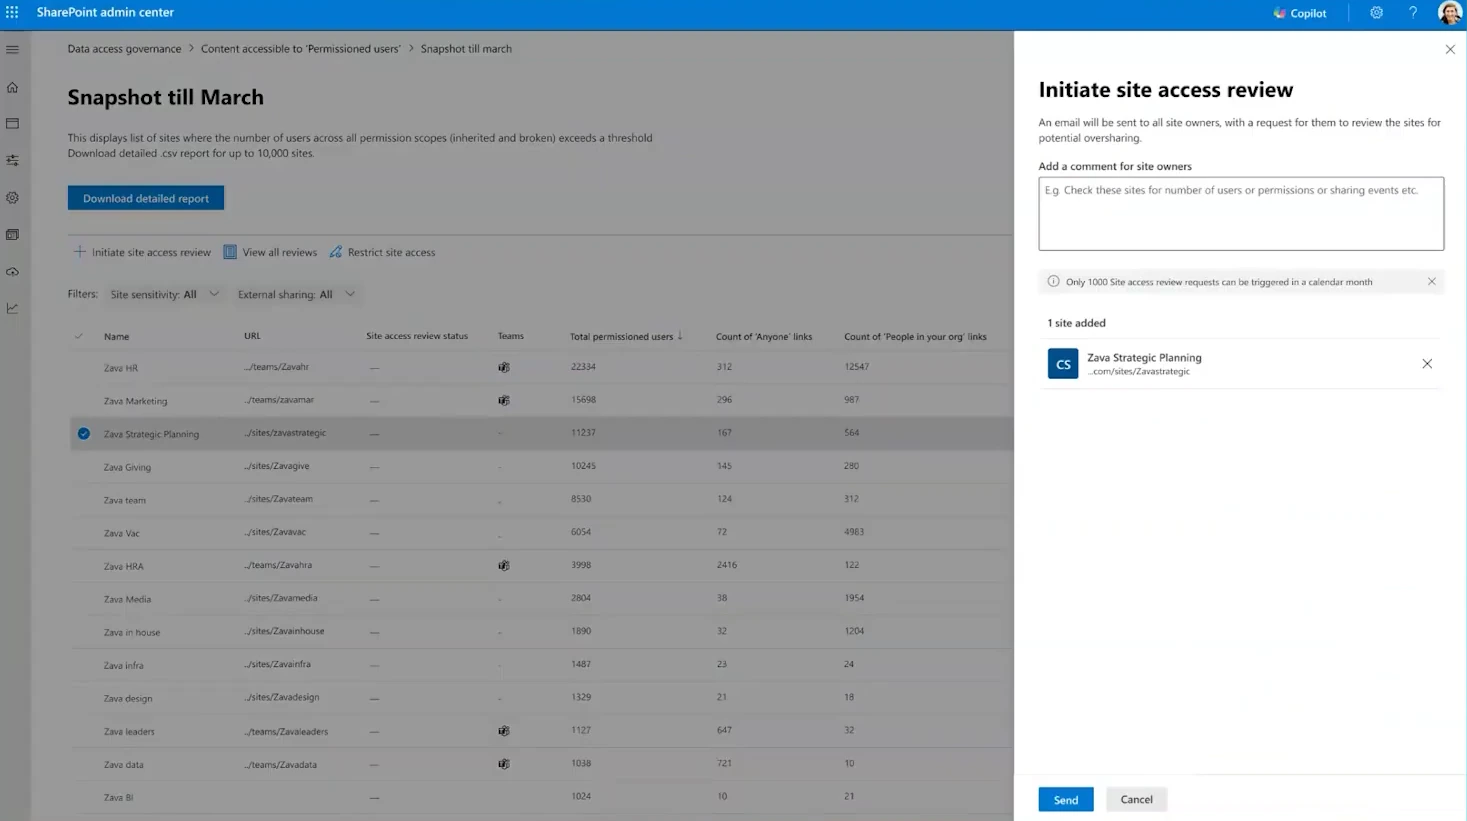Click the Count of 'Anyone' links header
This screenshot has height=821, width=1467.
coord(764,337)
